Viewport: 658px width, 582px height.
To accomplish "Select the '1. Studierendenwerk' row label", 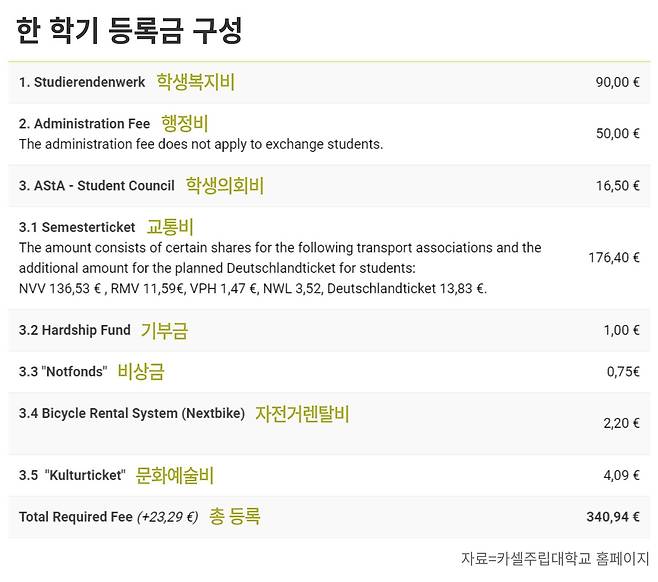I will click(x=82, y=82).
